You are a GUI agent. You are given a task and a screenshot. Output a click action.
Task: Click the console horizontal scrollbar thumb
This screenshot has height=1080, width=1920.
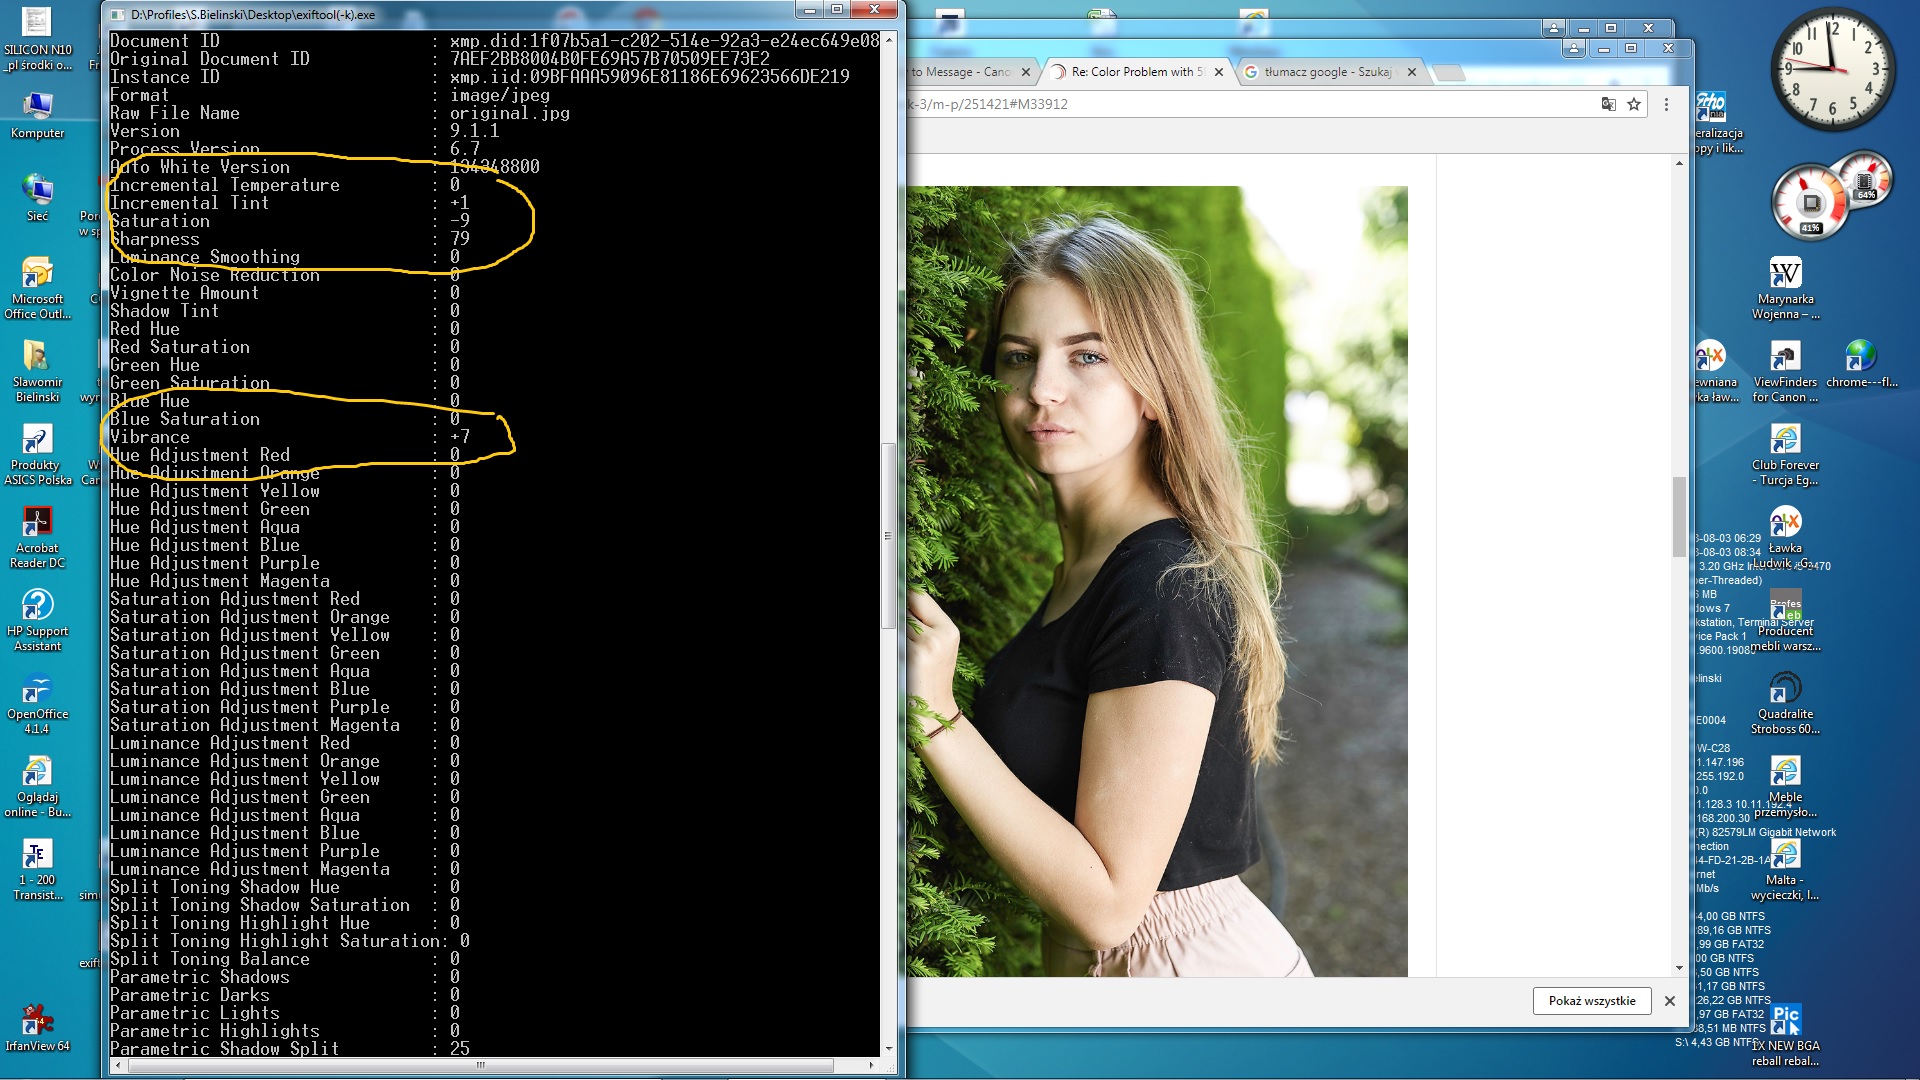(x=480, y=1065)
